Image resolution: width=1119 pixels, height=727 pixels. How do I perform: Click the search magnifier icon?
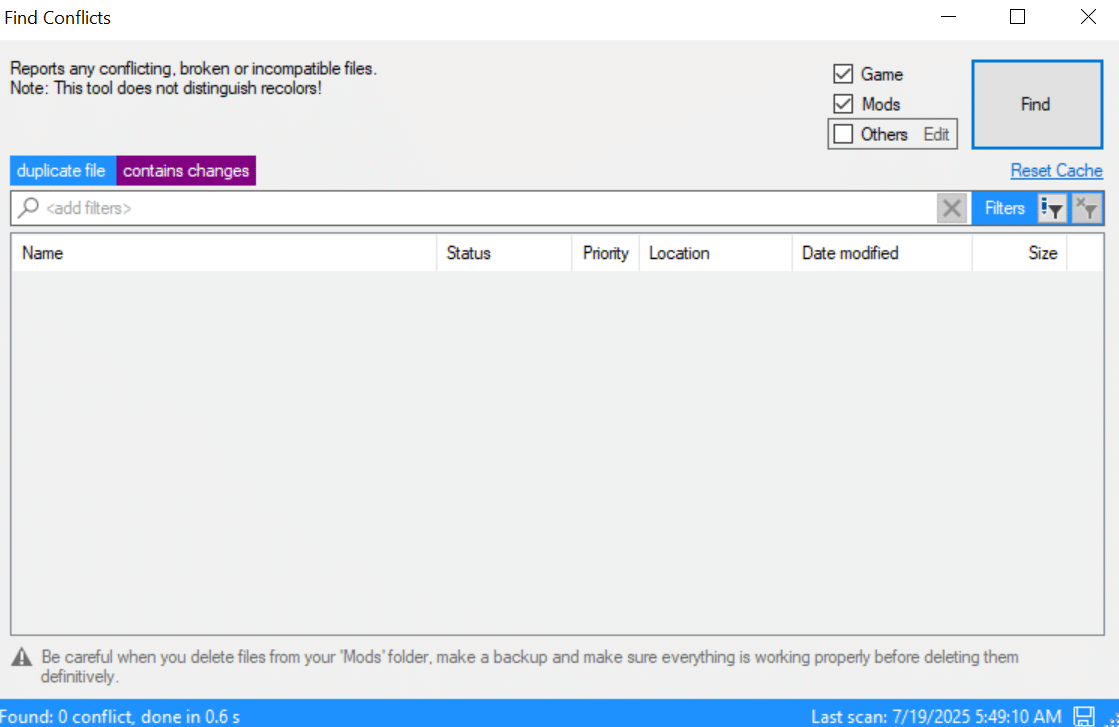[x=26, y=208]
